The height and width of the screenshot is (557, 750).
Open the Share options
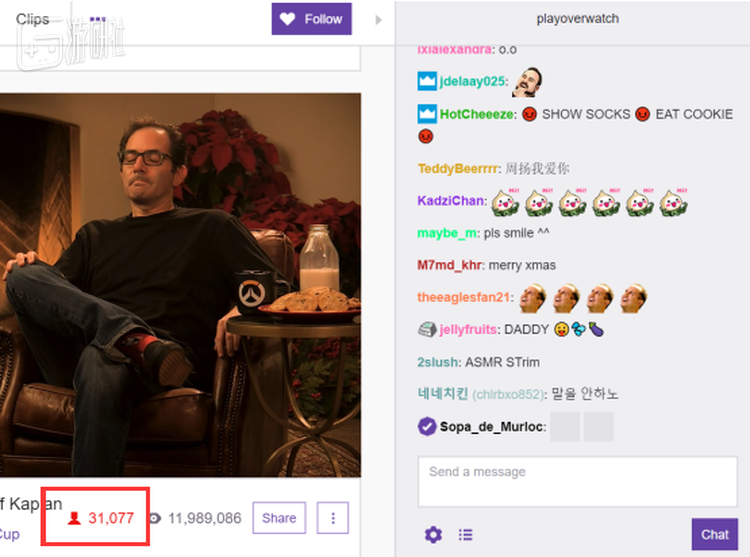tap(279, 518)
